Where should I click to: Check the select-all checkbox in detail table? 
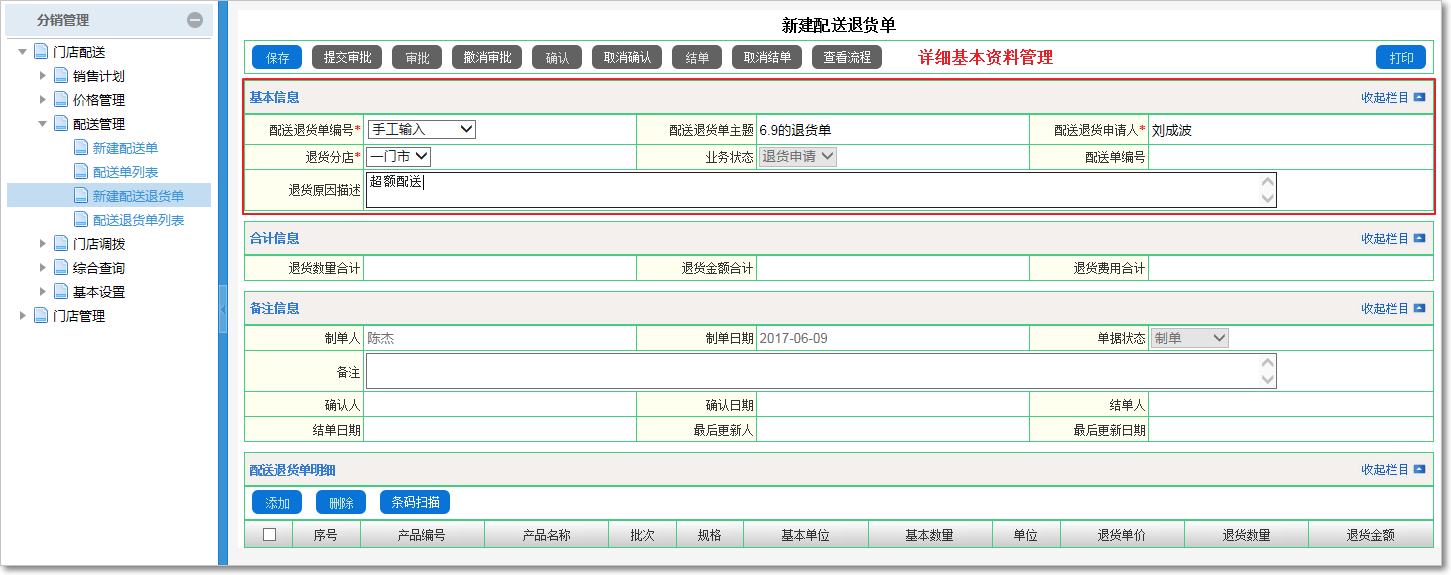point(269,535)
